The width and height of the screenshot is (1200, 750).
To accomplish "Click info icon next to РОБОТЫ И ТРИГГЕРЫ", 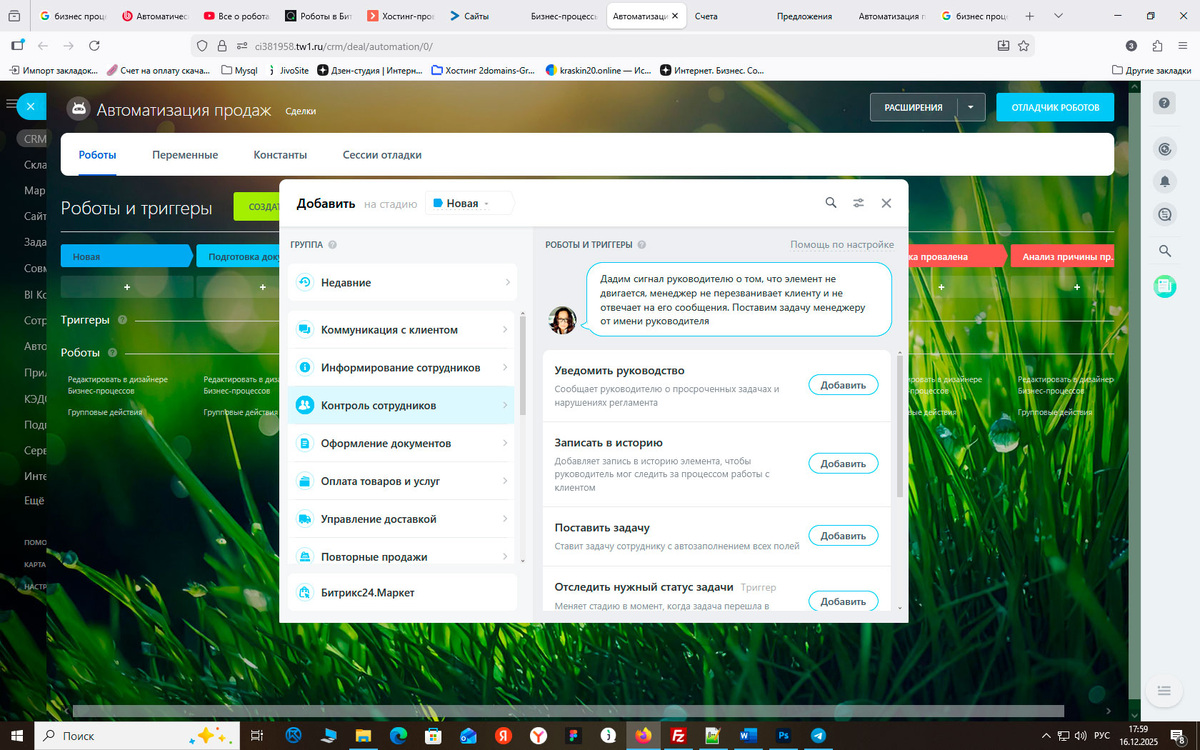I will 642,244.
